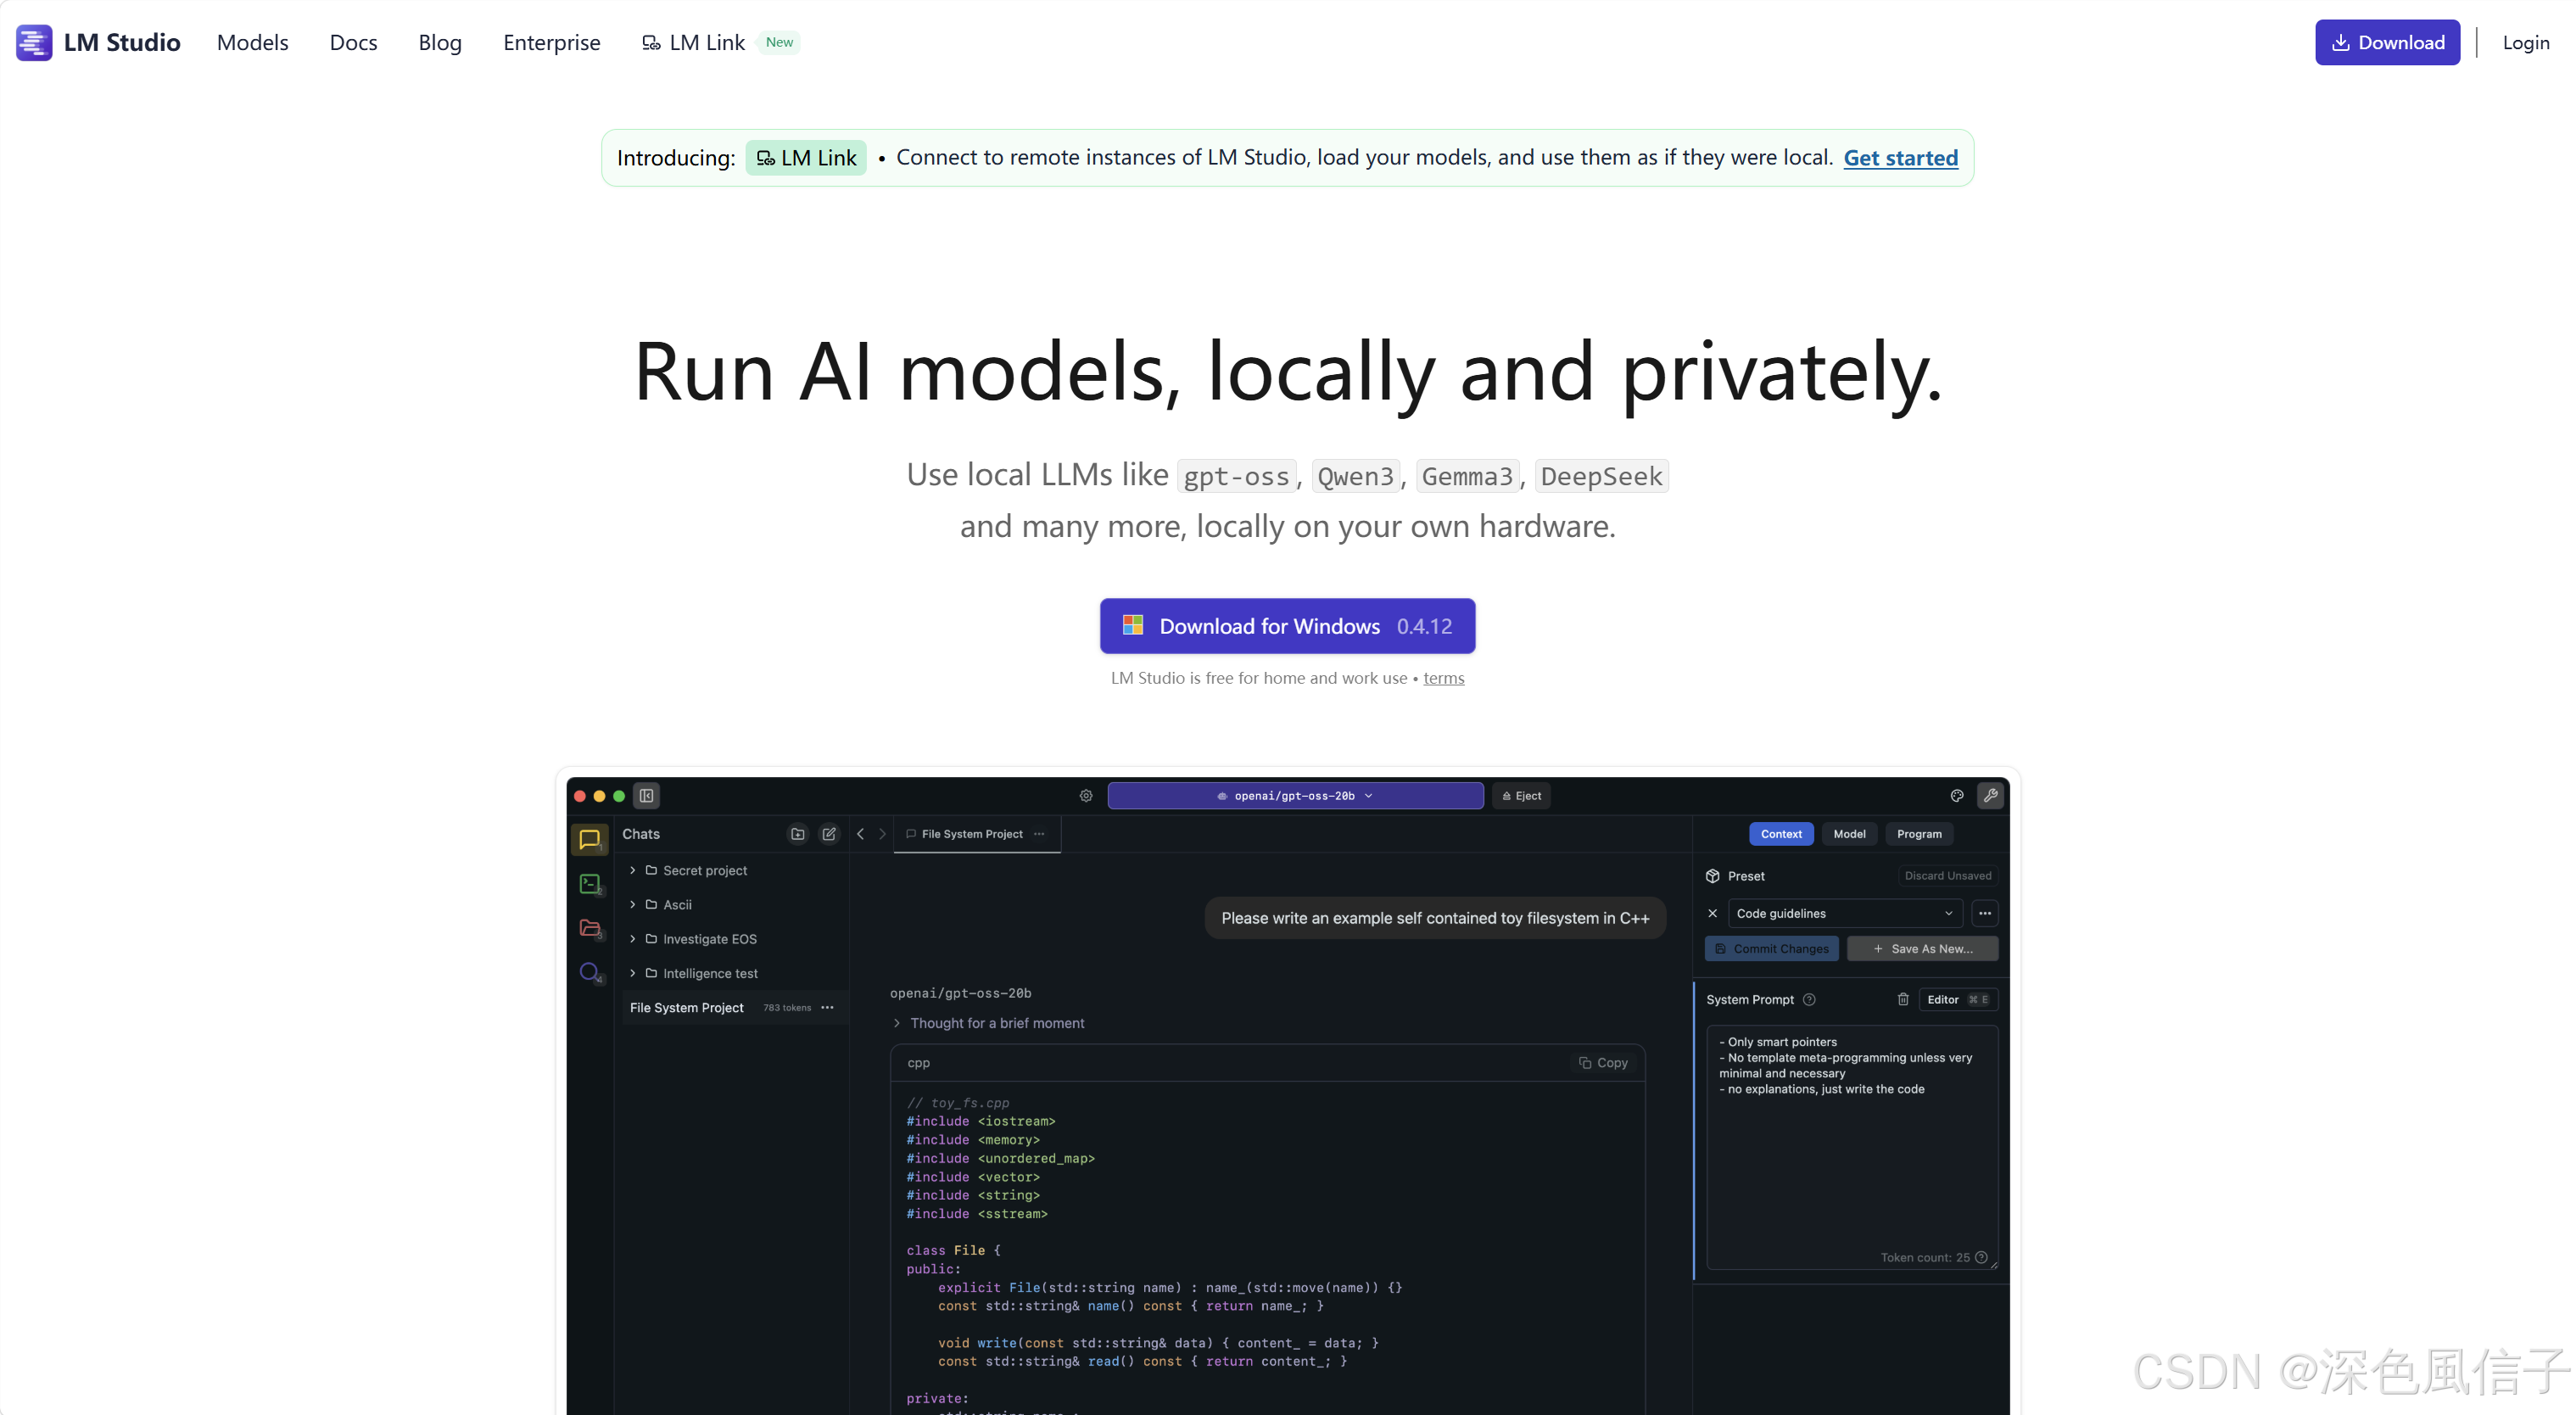Image resolution: width=2576 pixels, height=1415 pixels.
Task: Select the Chat sidebar icon
Action: 590,840
